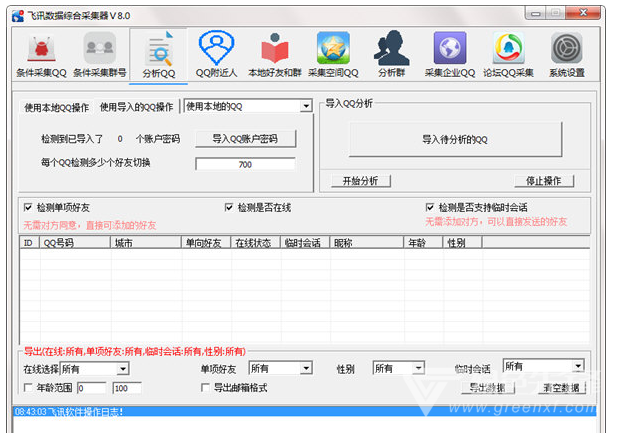The width and height of the screenshot is (617, 433).
Task: Sort by the 单向好友 column header
Action: (x=206, y=243)
